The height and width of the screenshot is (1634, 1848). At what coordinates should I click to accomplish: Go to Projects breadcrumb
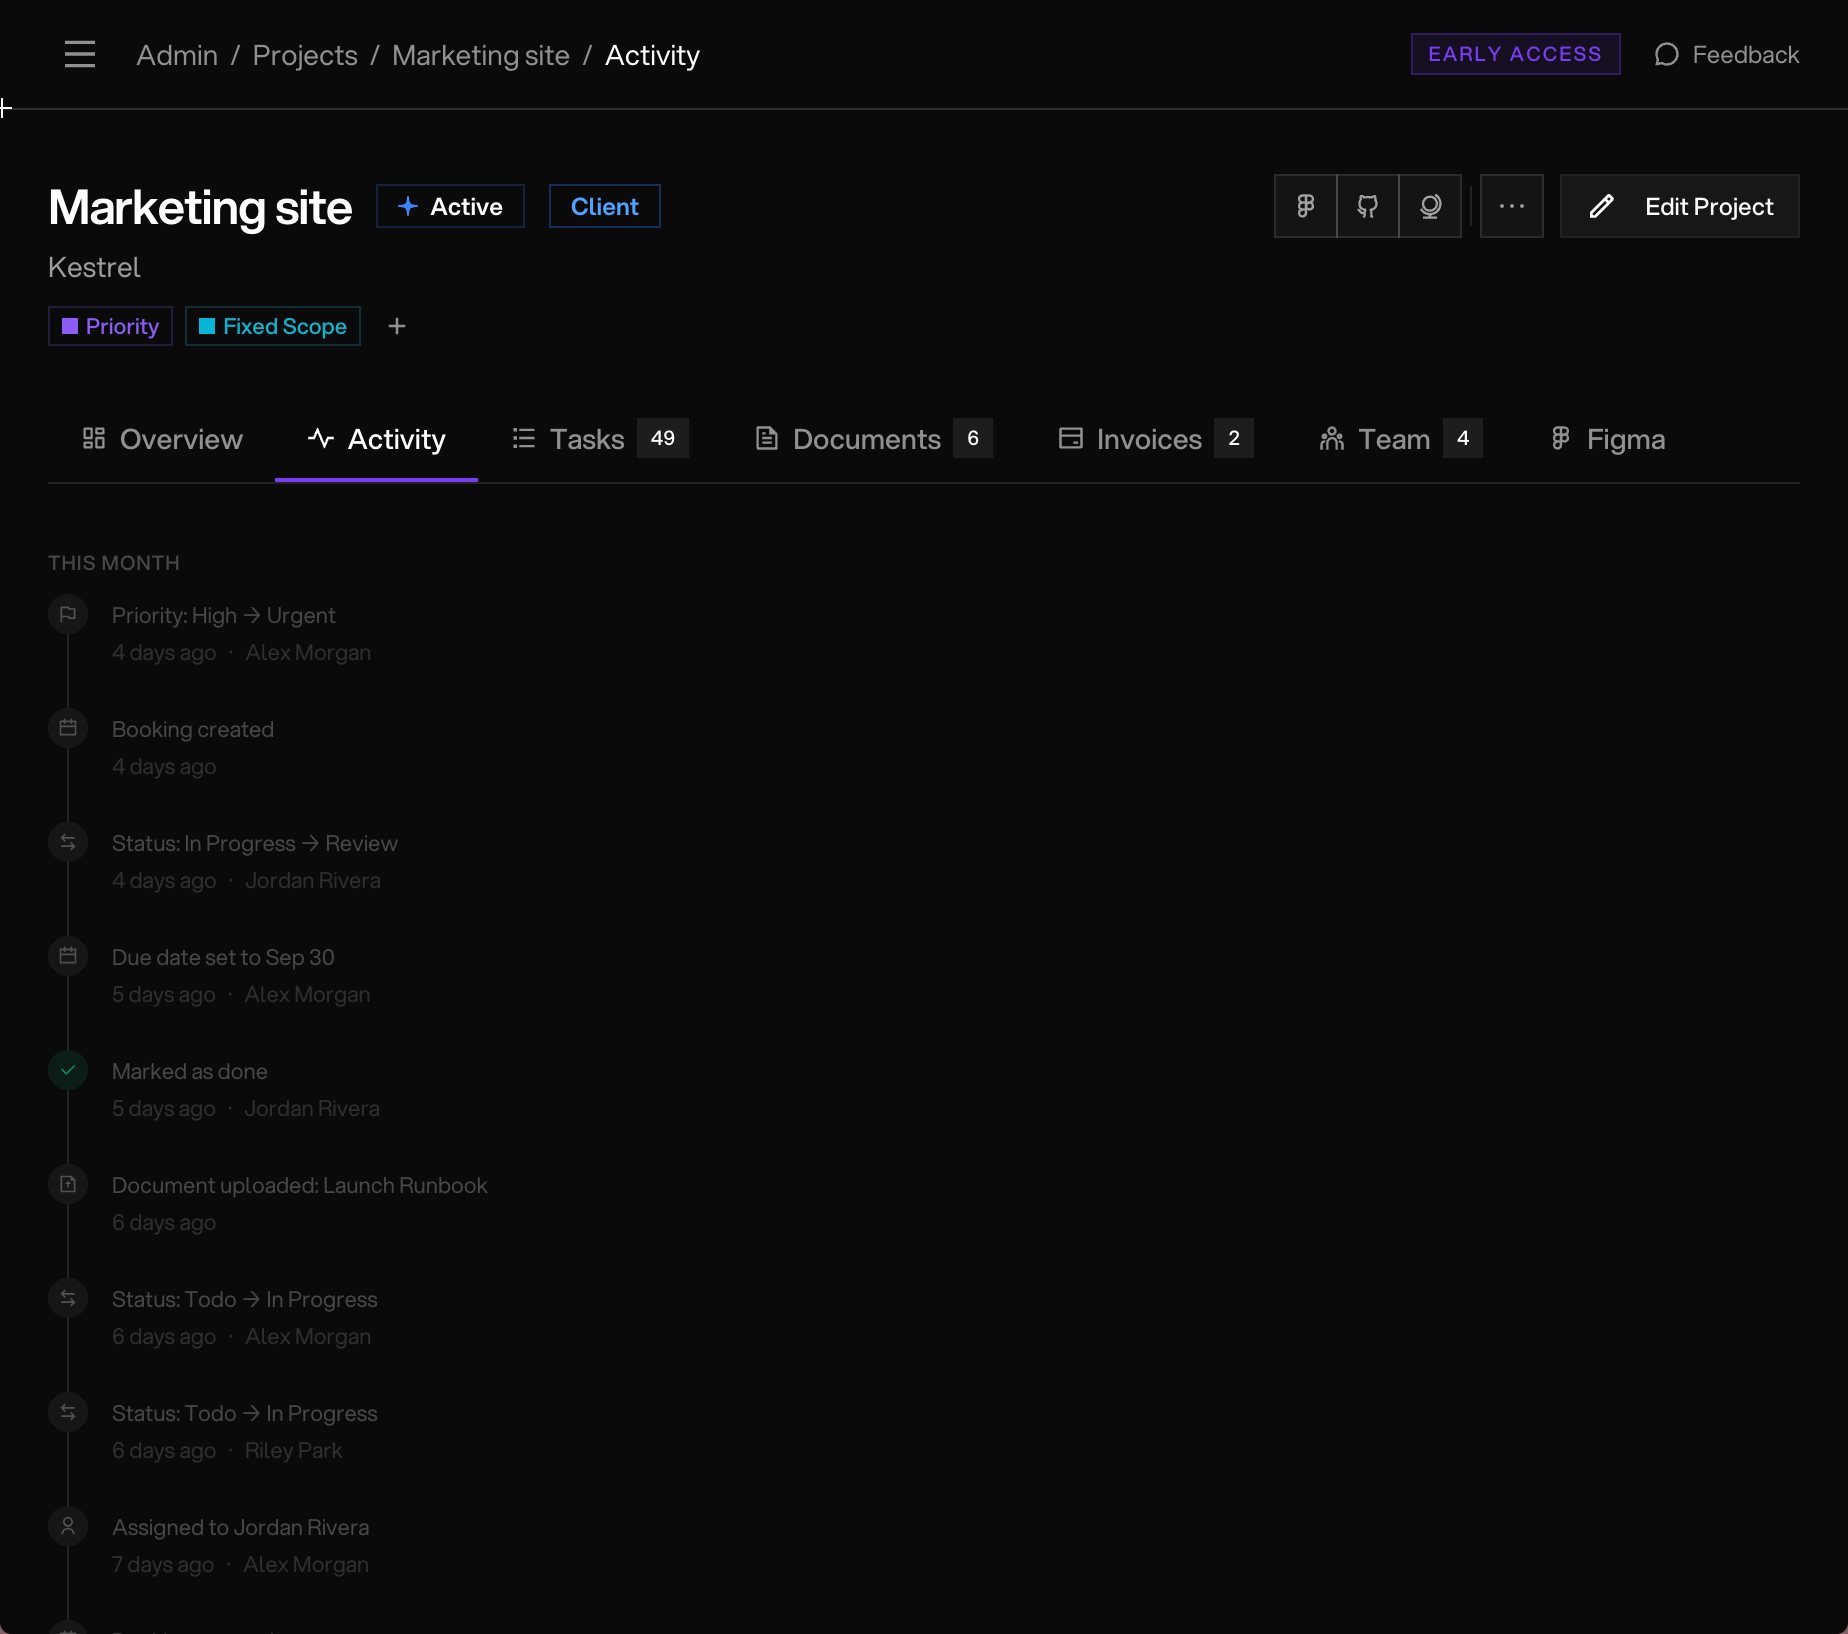pyautogui.click(x=305, y=55)
